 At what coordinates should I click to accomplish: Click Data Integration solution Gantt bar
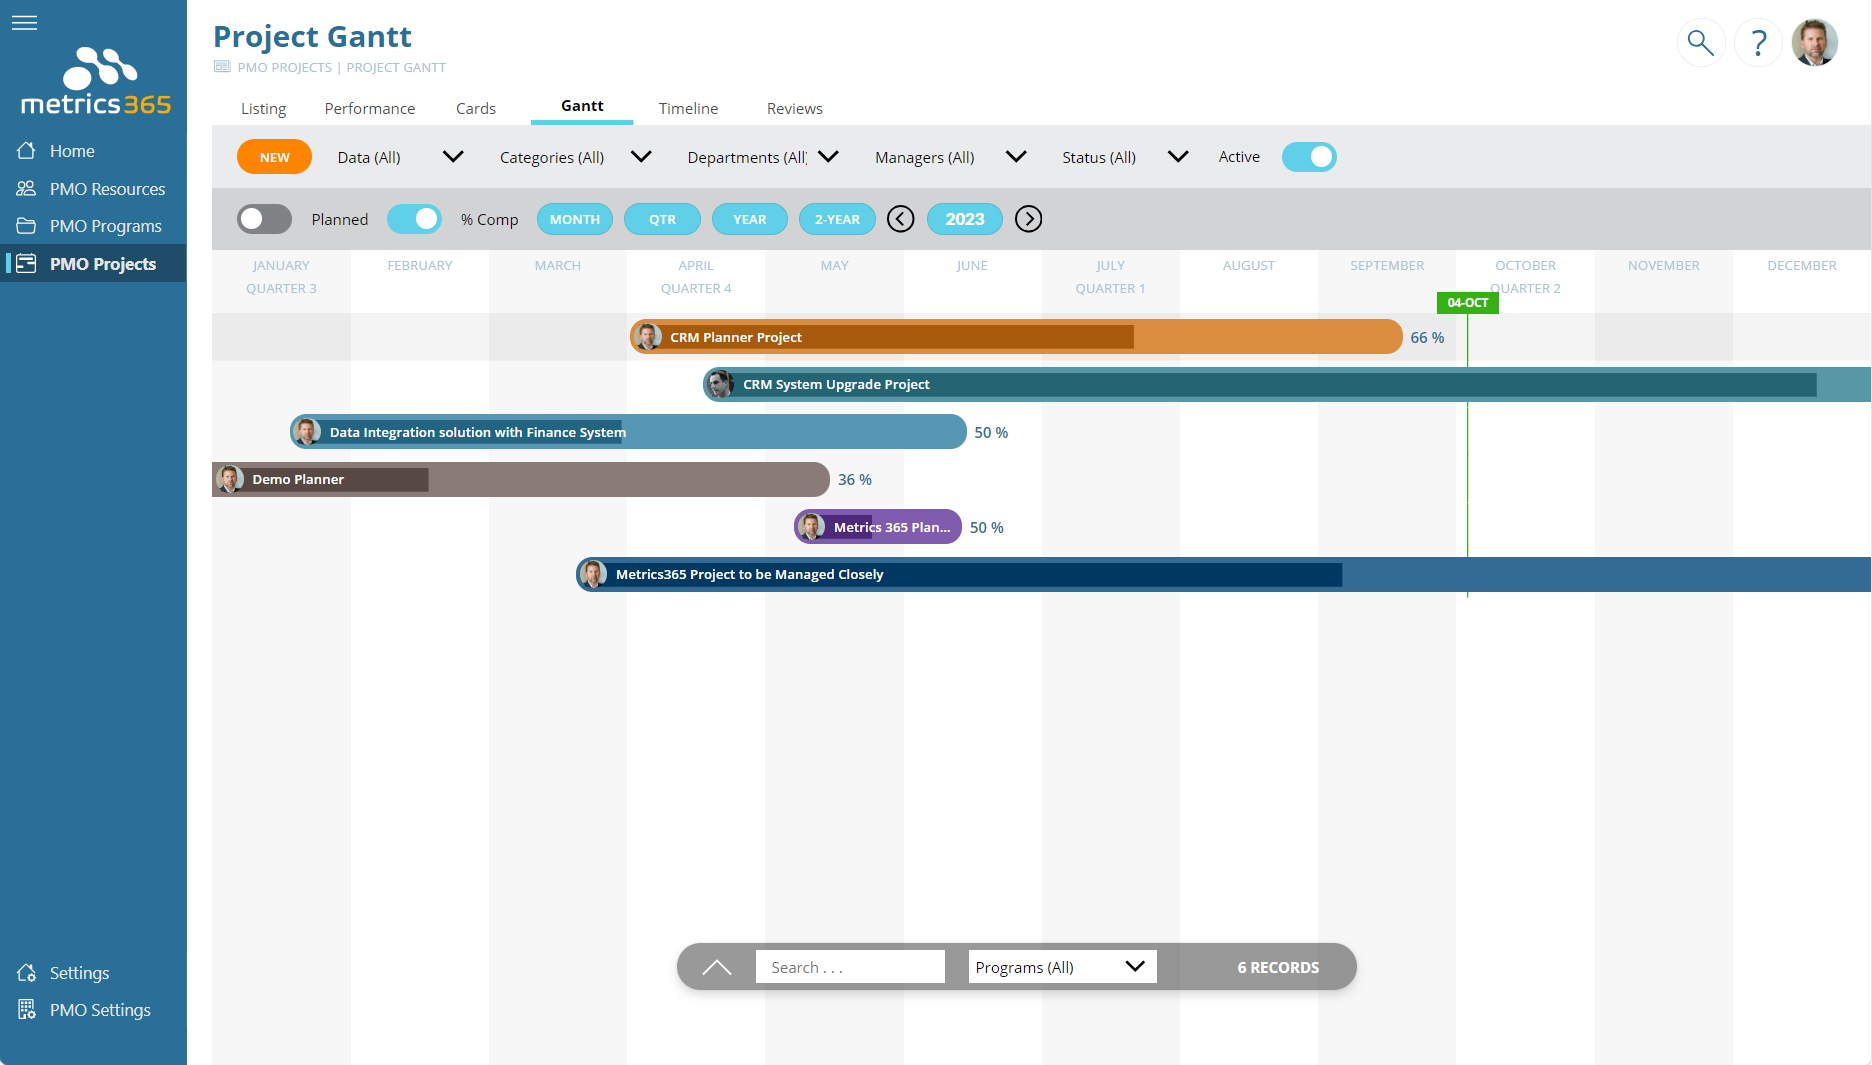(628, 432)
